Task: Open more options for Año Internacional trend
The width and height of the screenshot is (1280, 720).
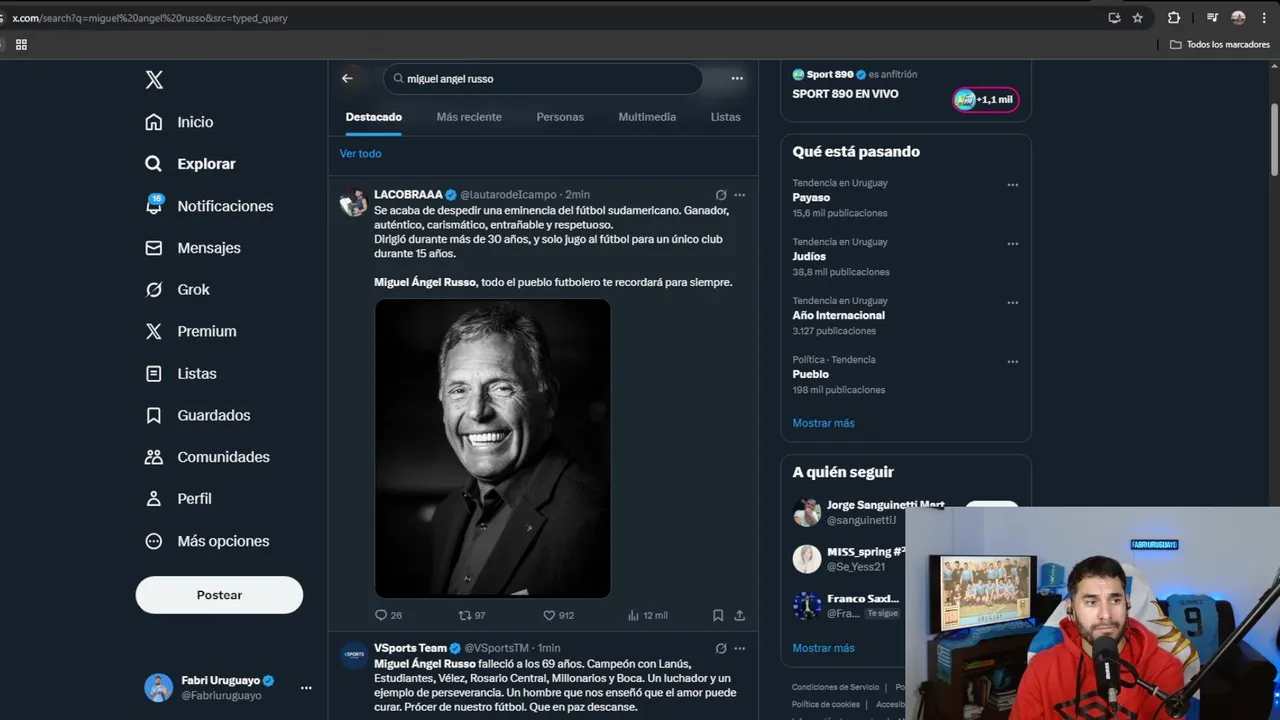Action: pos(1013,303)
